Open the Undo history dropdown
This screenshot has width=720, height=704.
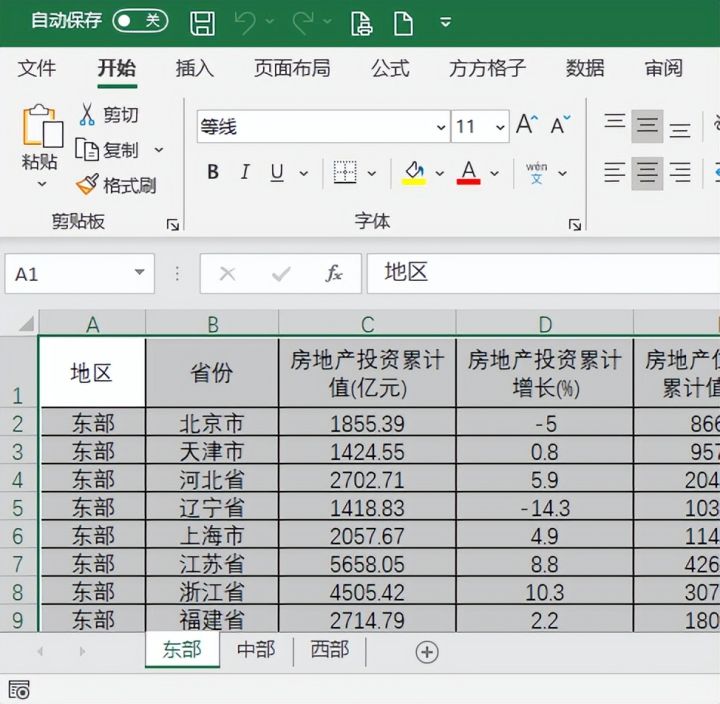pos(270,21)
